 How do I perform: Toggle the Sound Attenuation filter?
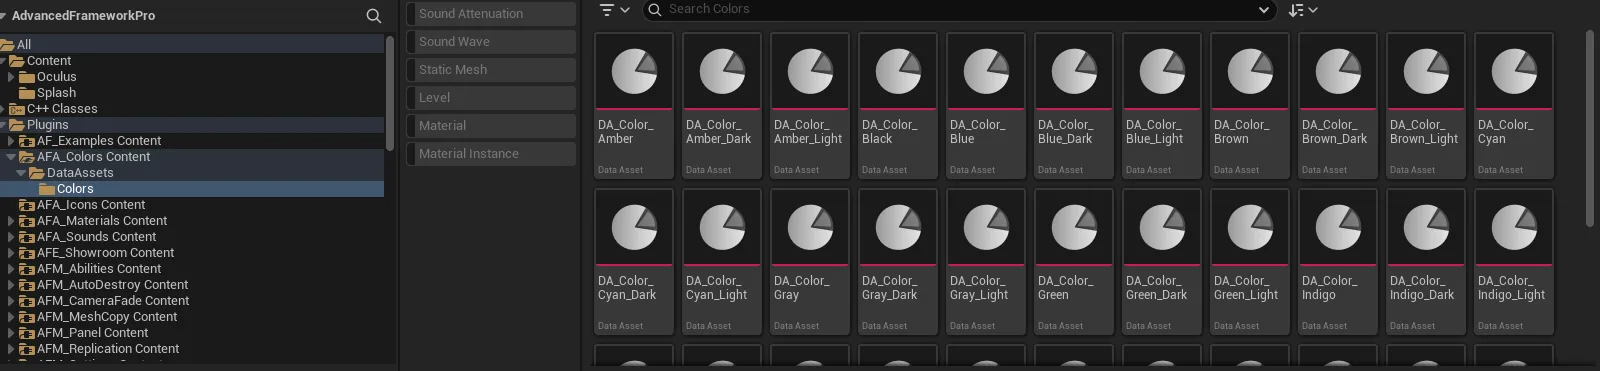[x=490, y=14]
